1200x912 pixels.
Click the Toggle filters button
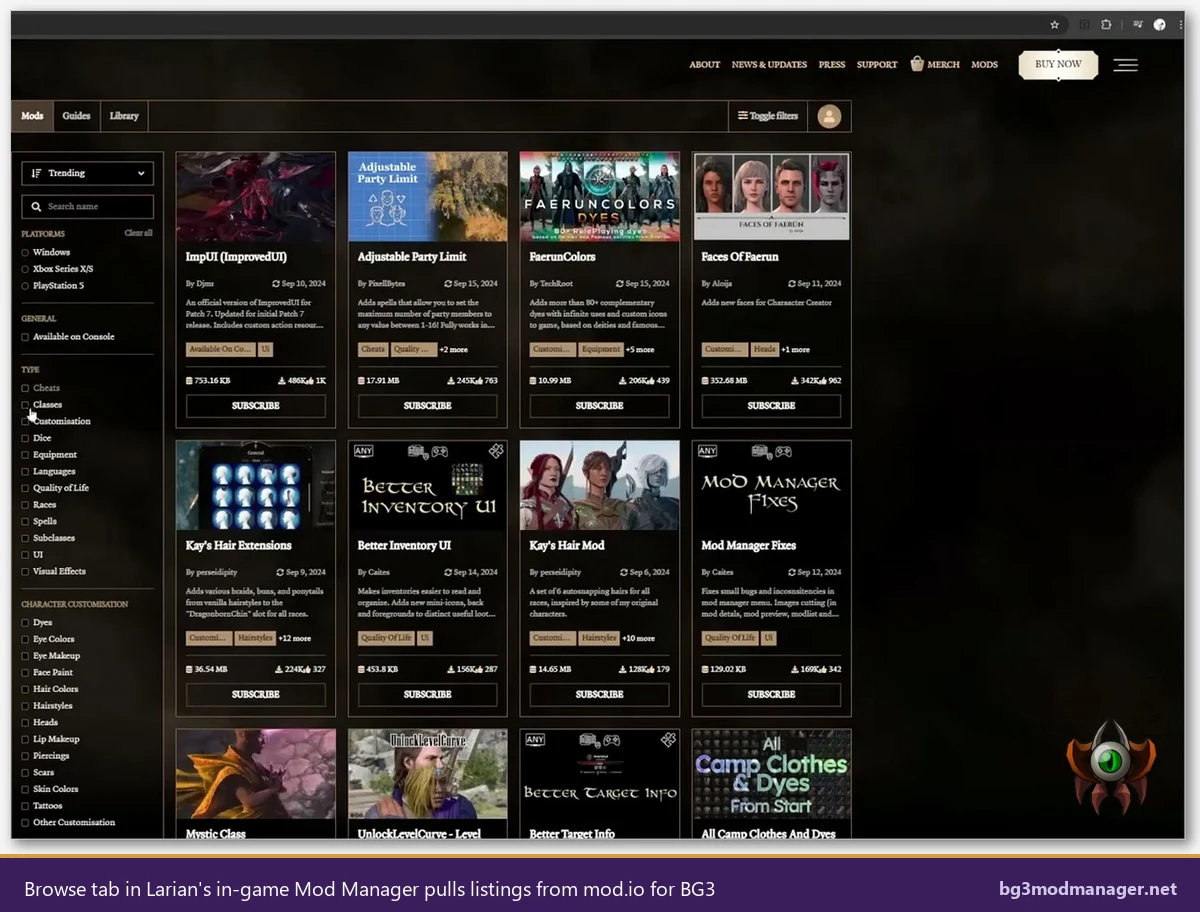(768, 116)
